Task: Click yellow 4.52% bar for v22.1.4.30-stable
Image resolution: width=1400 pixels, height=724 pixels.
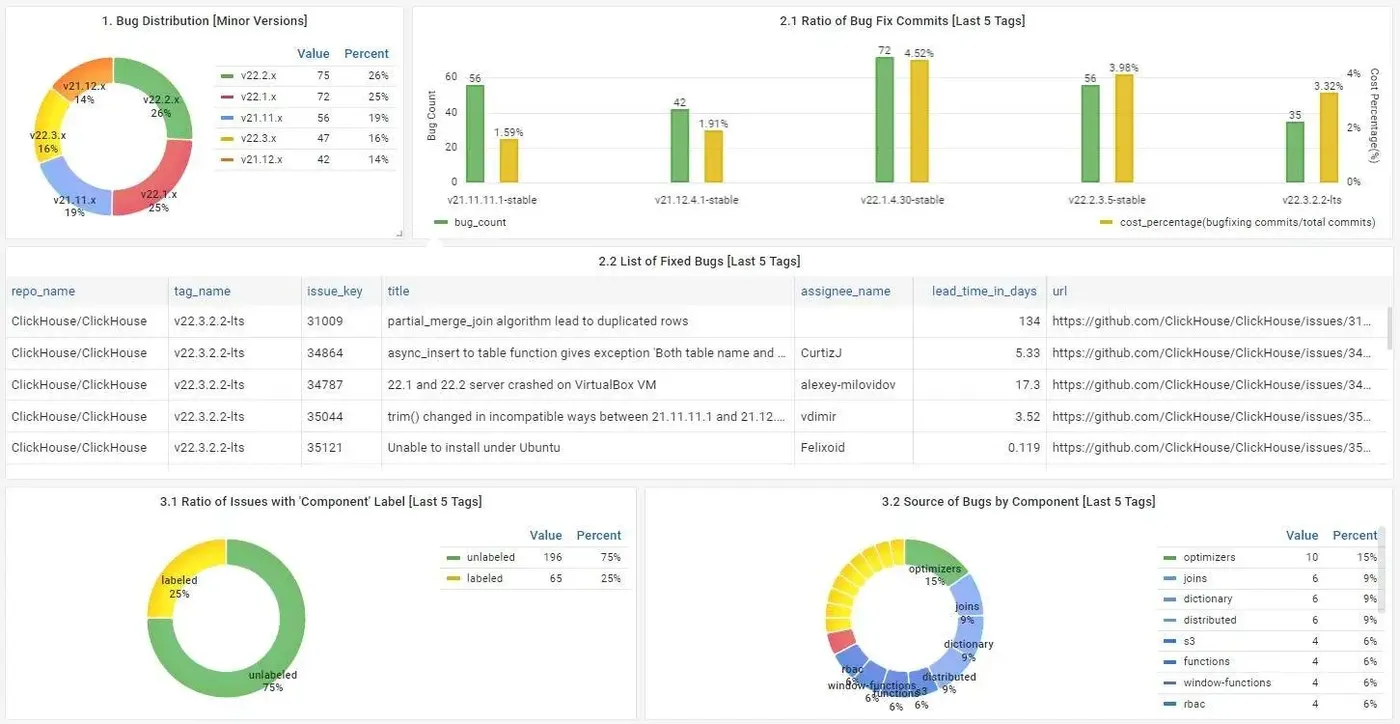Action: (919, 121)
